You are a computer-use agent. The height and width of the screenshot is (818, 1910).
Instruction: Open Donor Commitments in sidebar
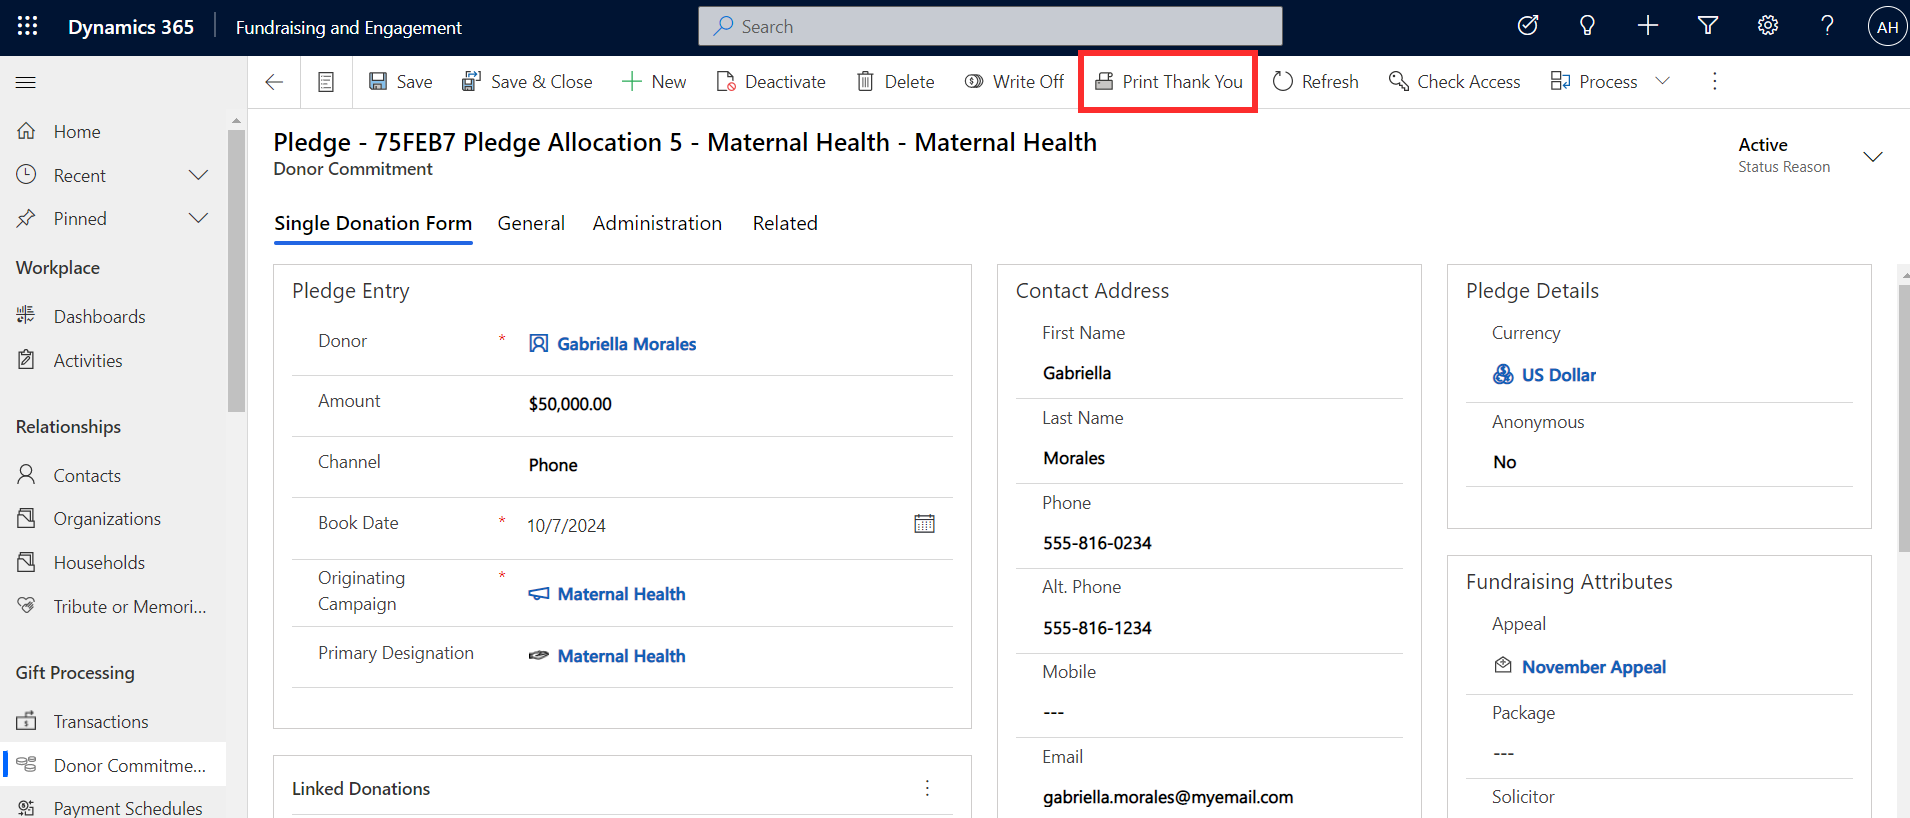click(x=113, y=765)
